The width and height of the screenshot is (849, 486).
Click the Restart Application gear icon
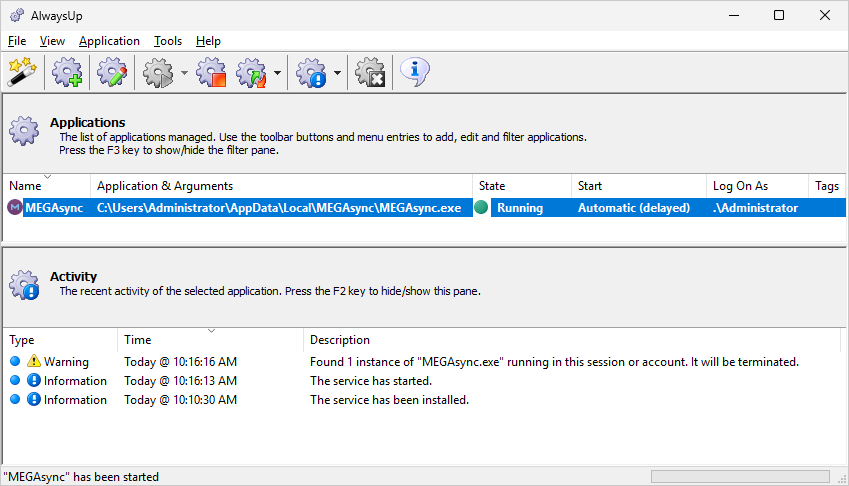[251, 73]
